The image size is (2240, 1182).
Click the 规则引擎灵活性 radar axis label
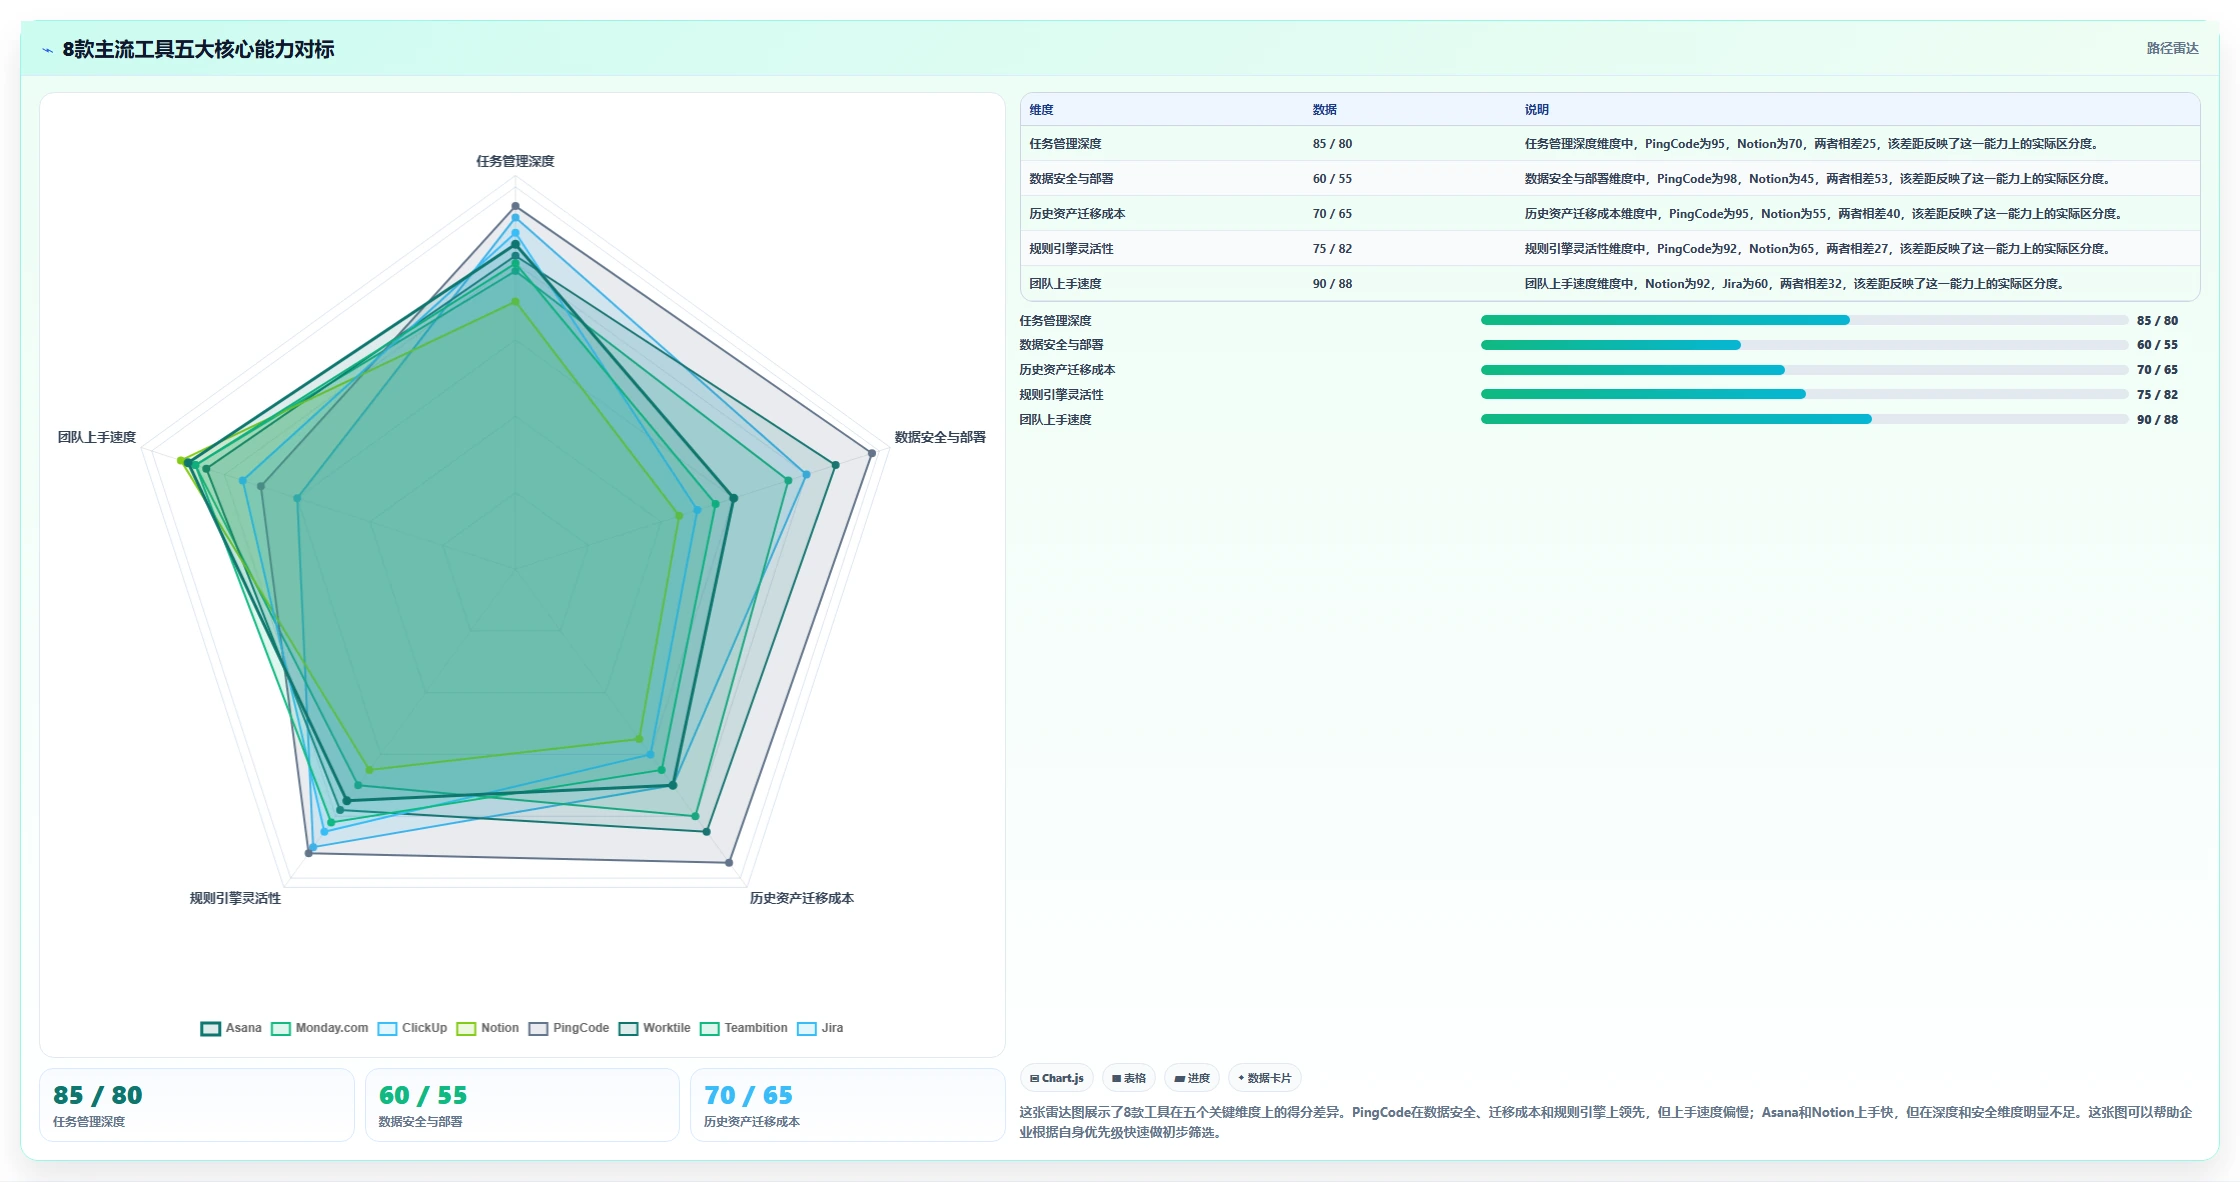[235, 898]
